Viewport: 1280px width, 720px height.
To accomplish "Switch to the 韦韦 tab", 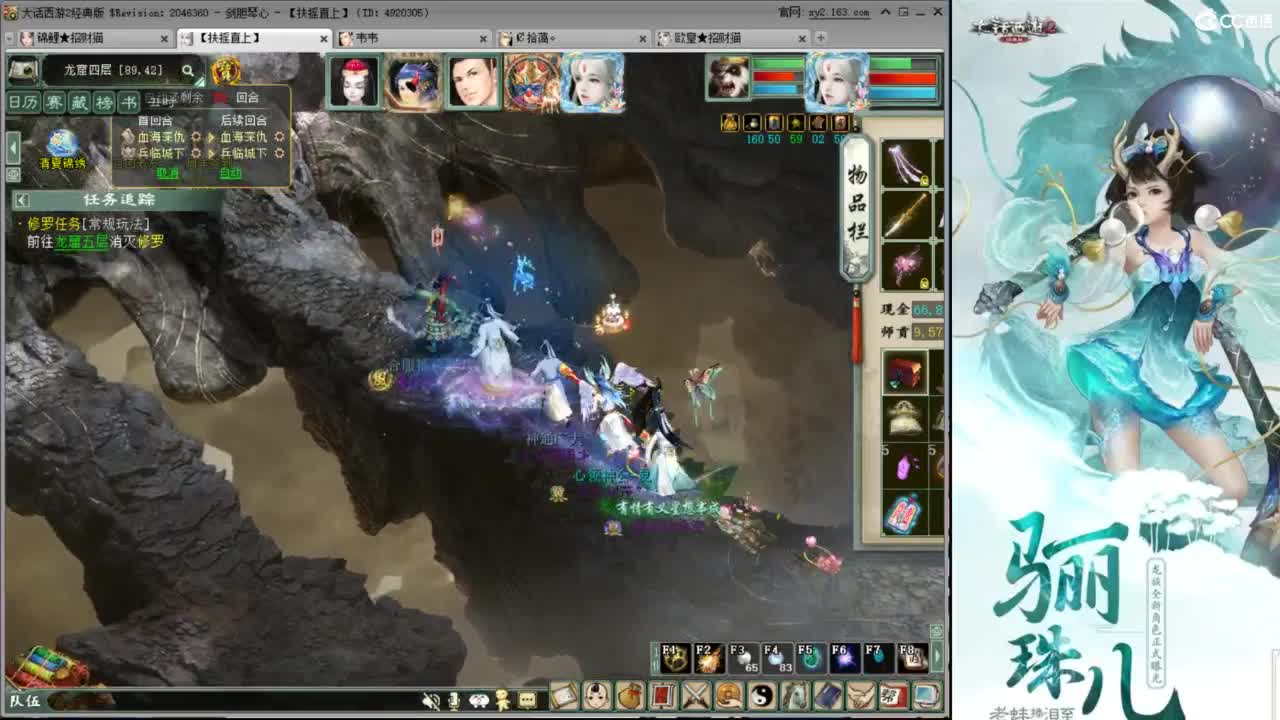I will 413,38.
